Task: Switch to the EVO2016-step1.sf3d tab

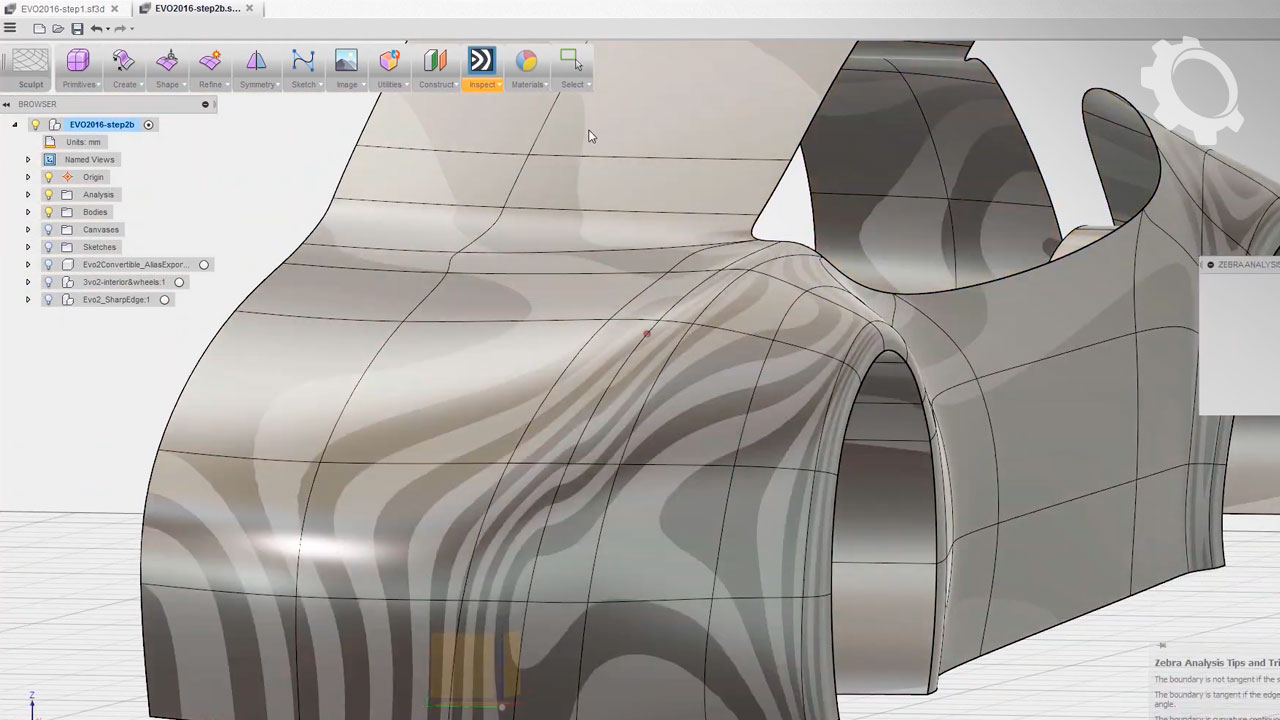Action: (x=62, y=9)
